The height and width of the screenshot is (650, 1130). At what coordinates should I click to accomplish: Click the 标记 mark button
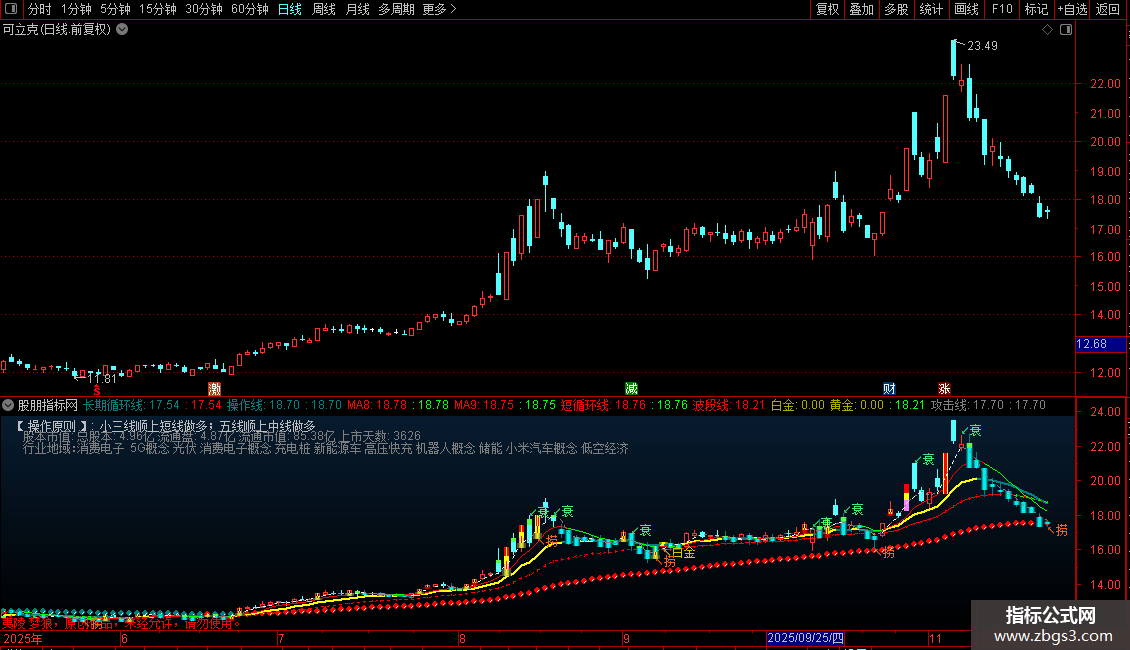(1036, 9)
